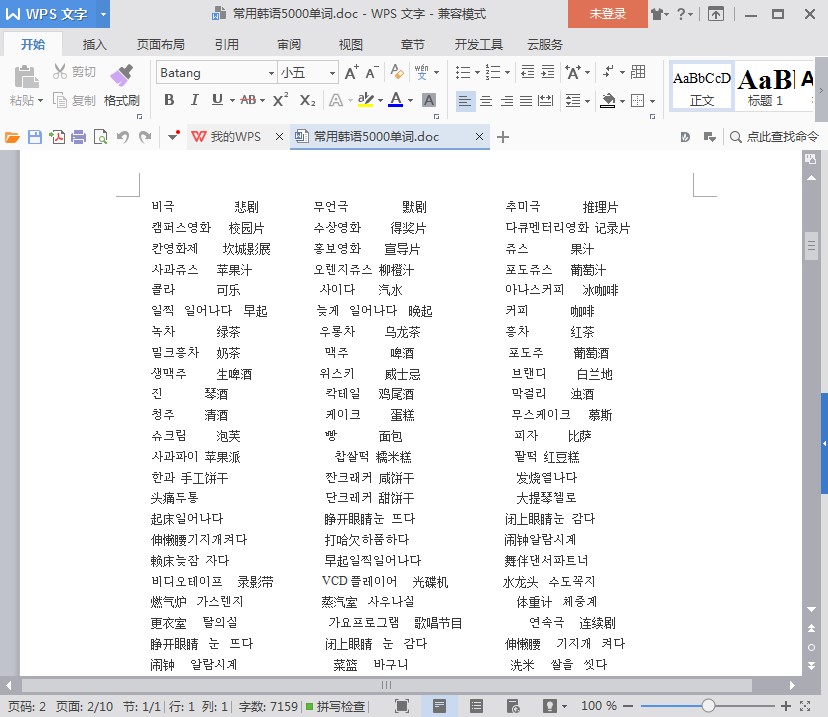Click the print preview icon

(x=100, y=137)
